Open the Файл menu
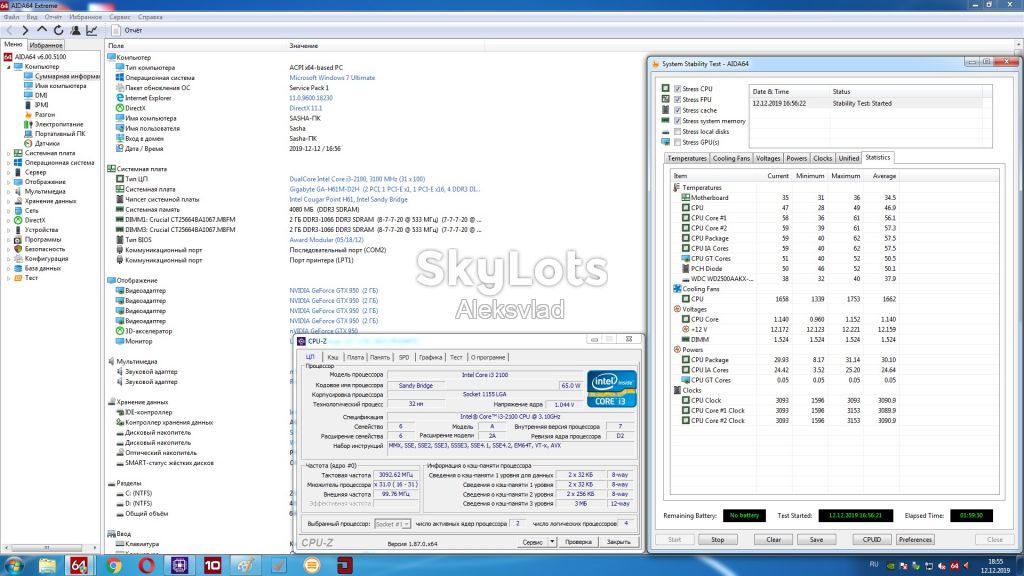Image resolution: width=1024 pixels, height=576 pixels. point(11,17)
